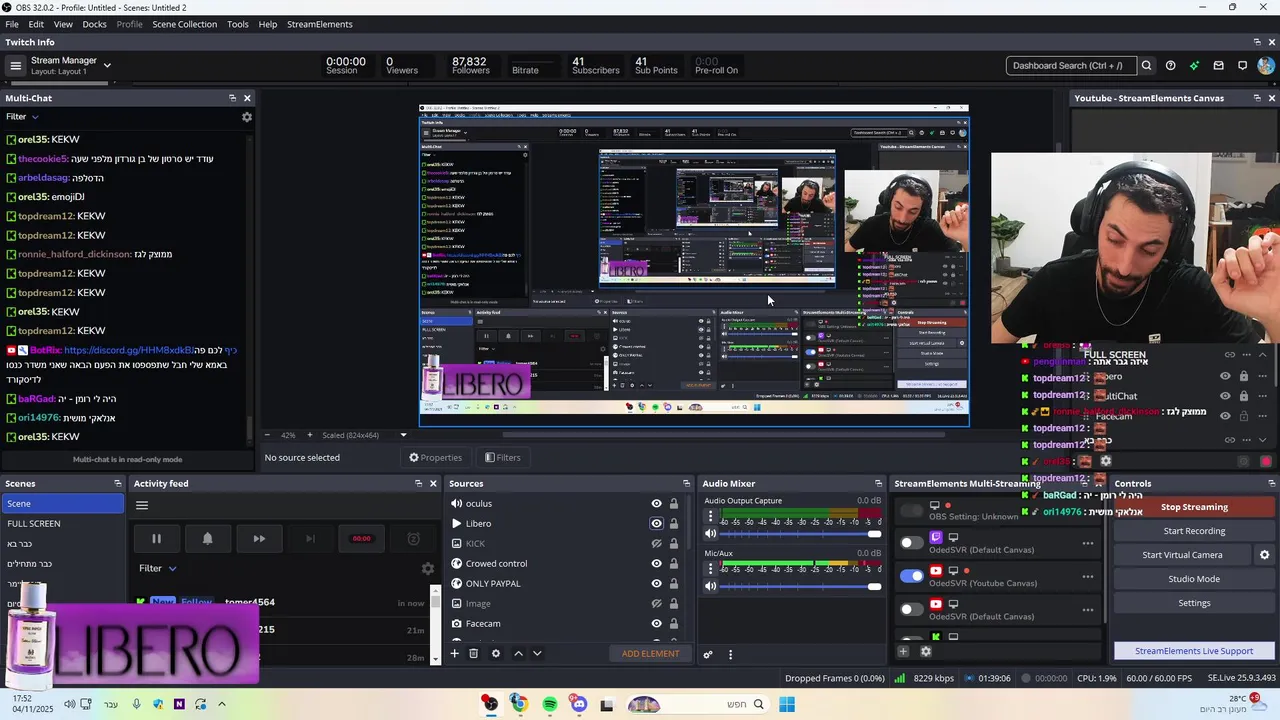This screenshot has height=720, width=1280.
Task: Select the FULL SCREEN scene
Action: 62,524
